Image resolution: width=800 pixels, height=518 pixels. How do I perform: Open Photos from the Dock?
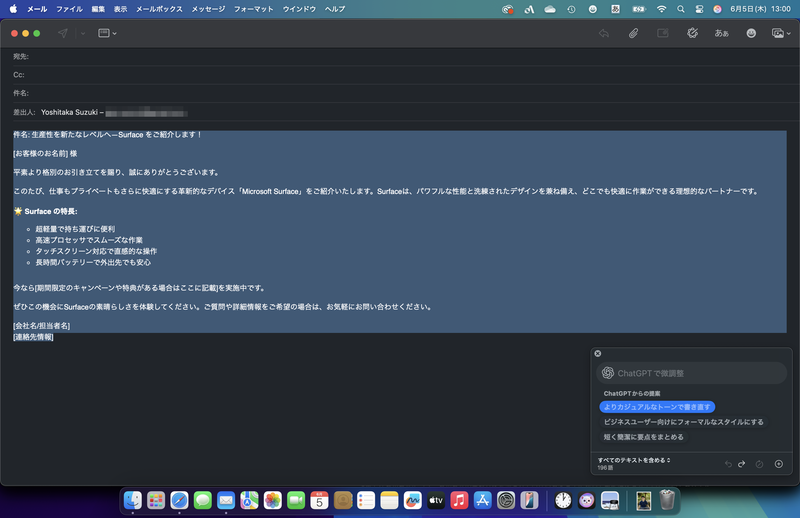272,500
